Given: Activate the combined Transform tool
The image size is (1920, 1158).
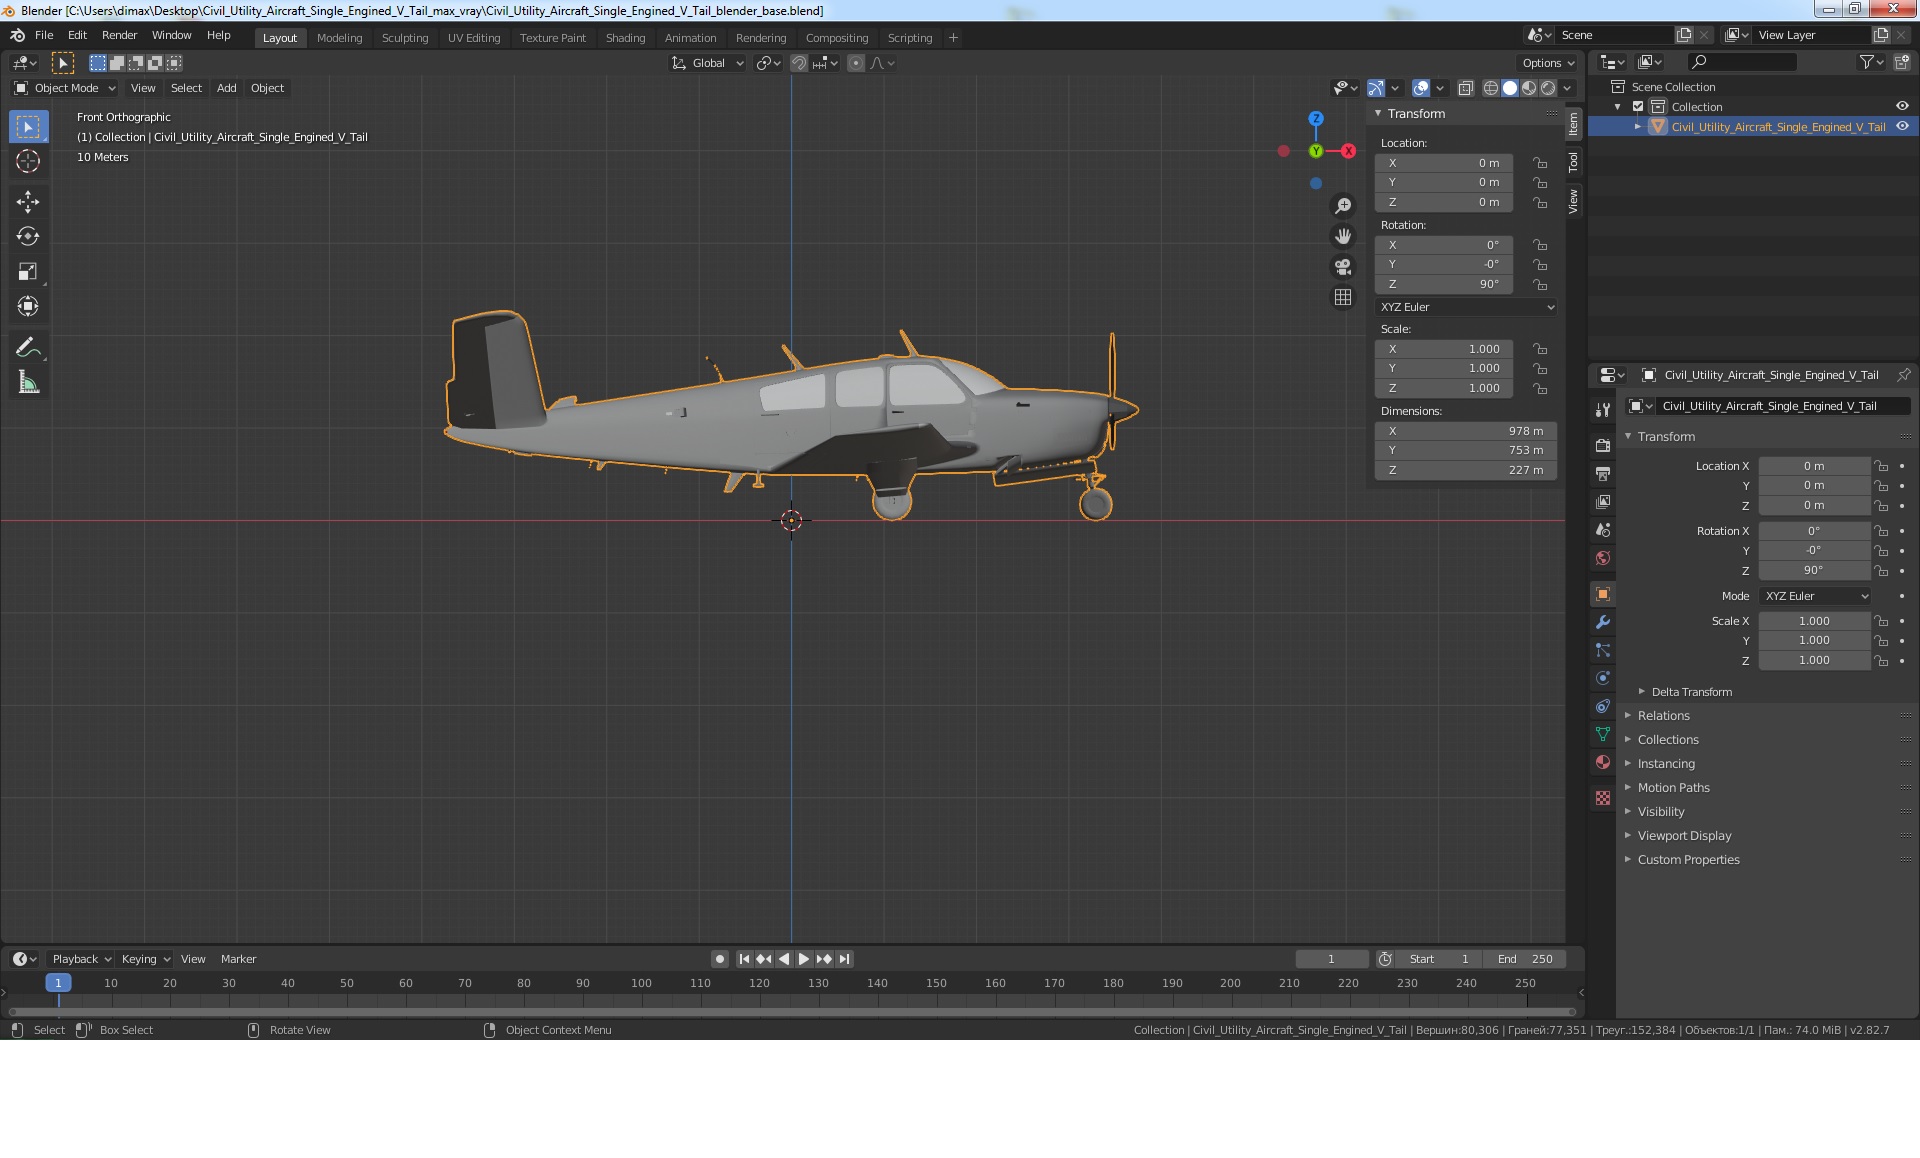Looking at the screenshot, I should pos(28,306).
